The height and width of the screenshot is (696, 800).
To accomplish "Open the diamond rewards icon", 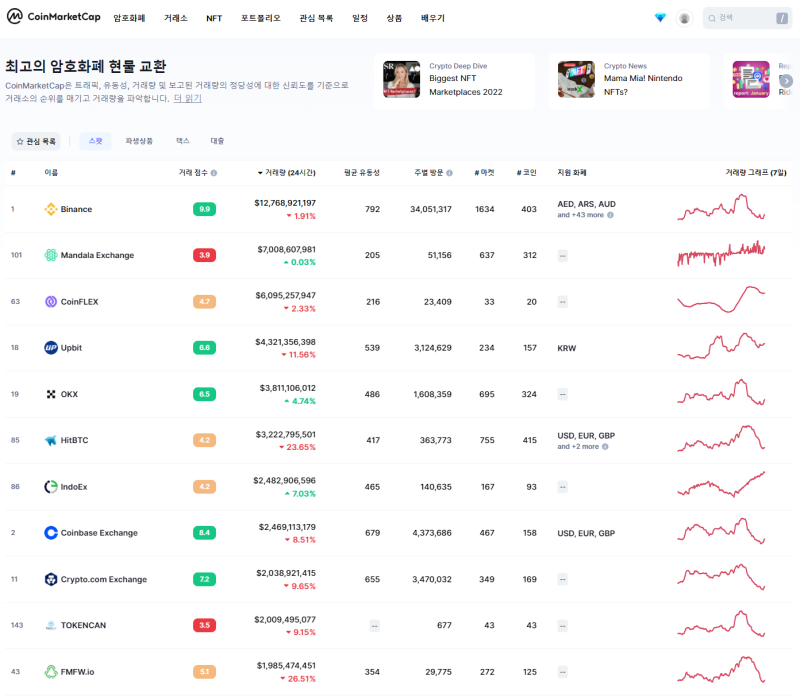I will [x=660, y=18].
